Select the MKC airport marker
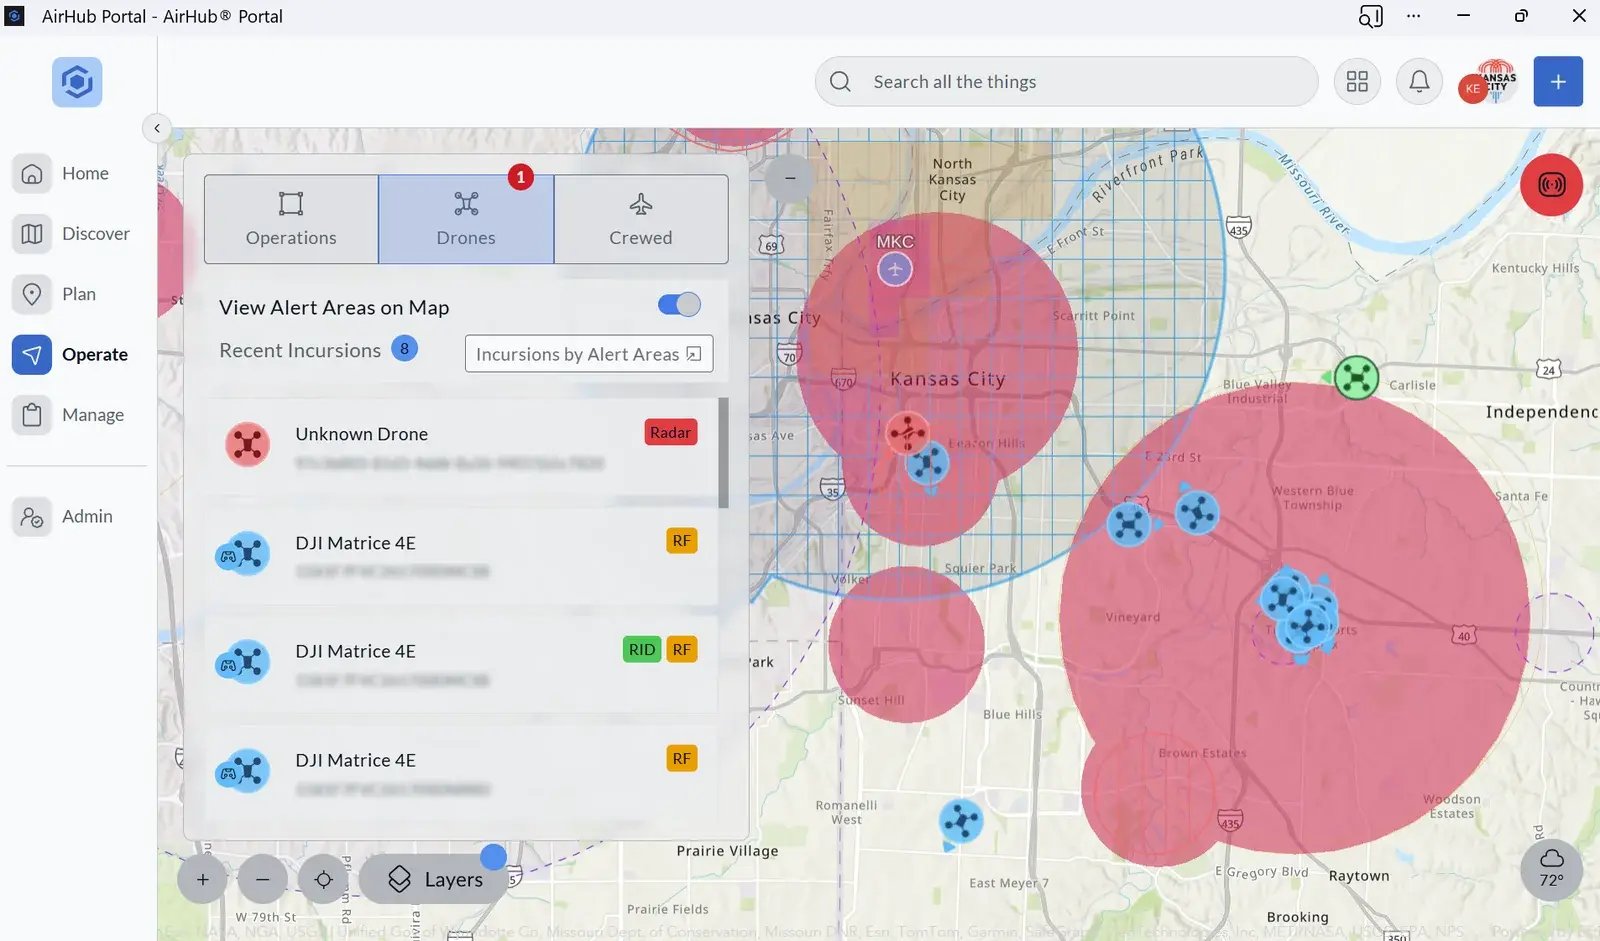 click(x=895, y=268)
